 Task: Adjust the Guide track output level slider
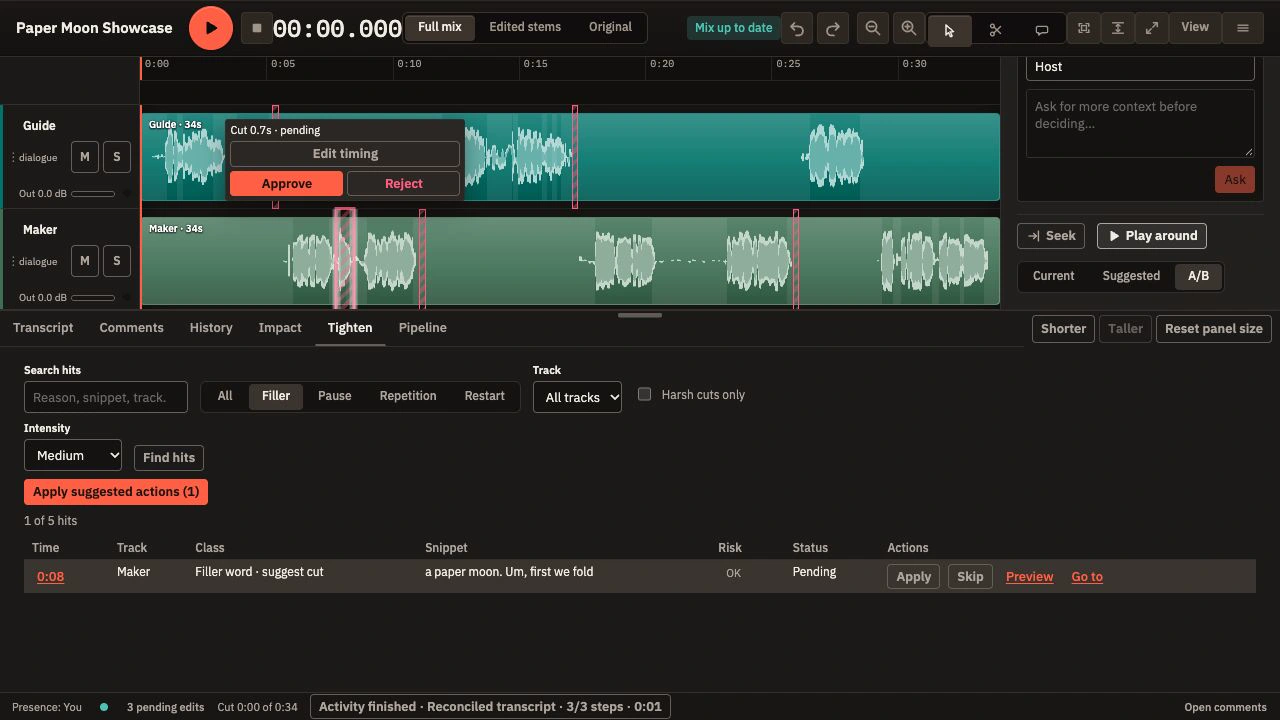pyautogui.click(x=93, y=194)
